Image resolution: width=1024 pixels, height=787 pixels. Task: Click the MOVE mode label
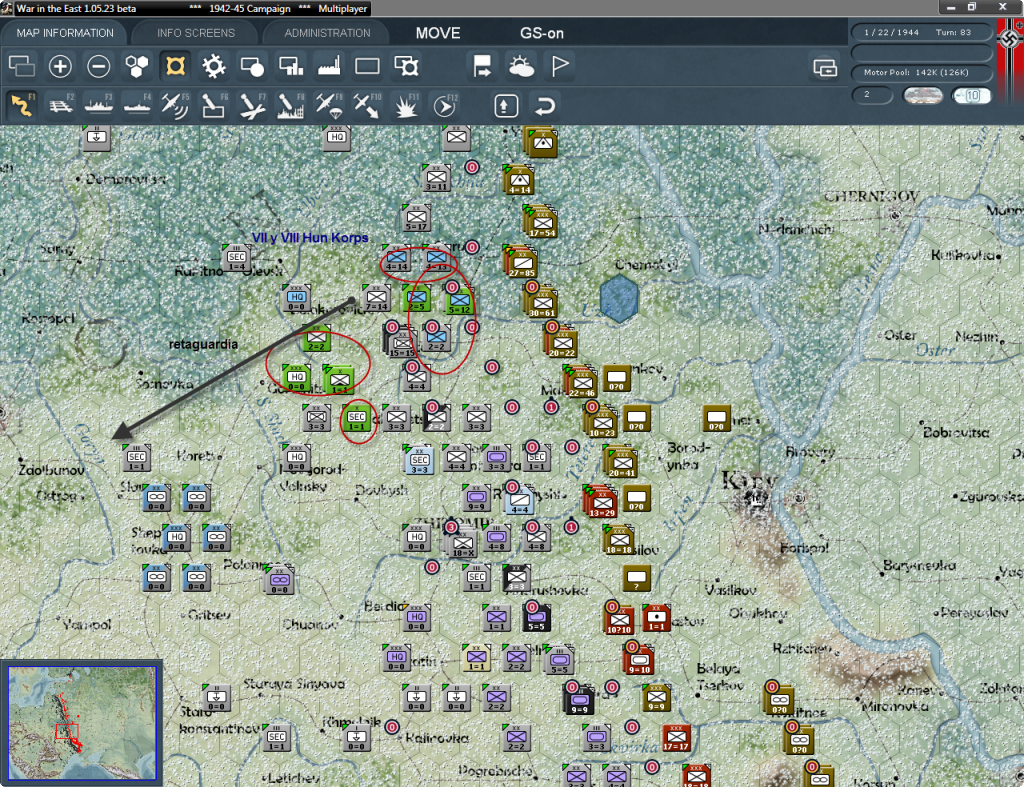(x=438, y=33)
